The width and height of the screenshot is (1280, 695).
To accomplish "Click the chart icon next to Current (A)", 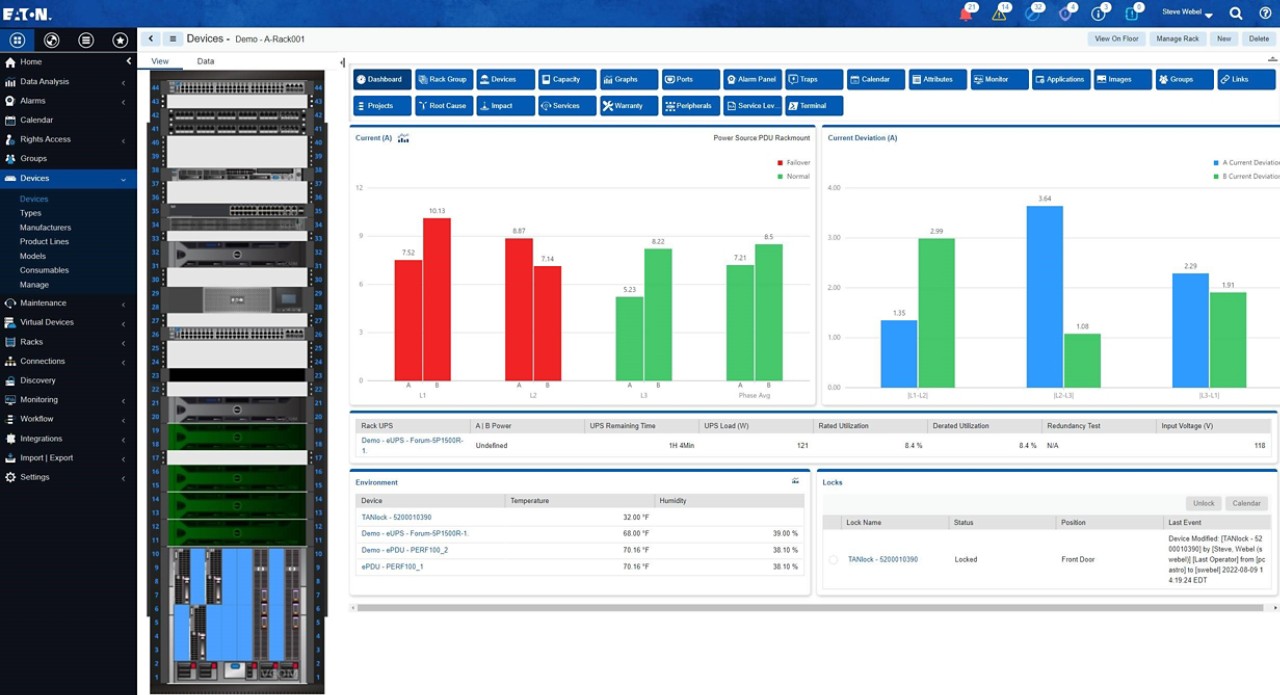I will coord(404,138).
